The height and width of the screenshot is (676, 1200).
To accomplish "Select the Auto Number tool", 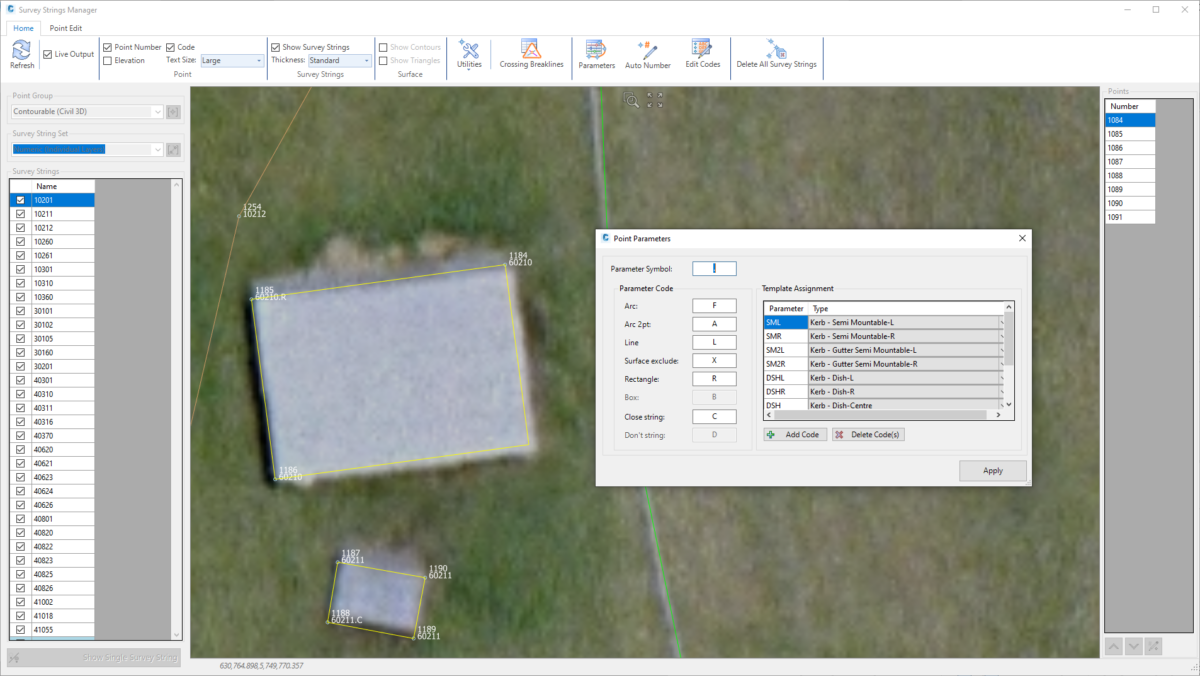I will [646, 53].
